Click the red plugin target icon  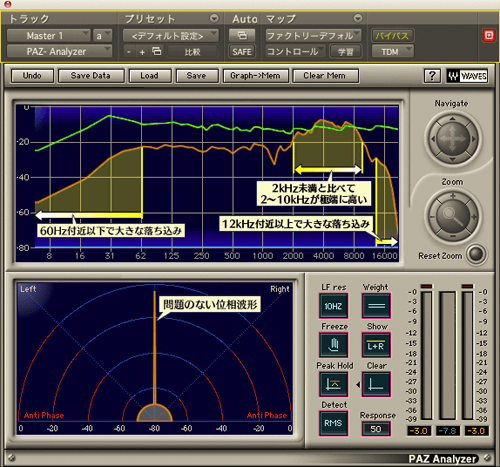[489, 35]
